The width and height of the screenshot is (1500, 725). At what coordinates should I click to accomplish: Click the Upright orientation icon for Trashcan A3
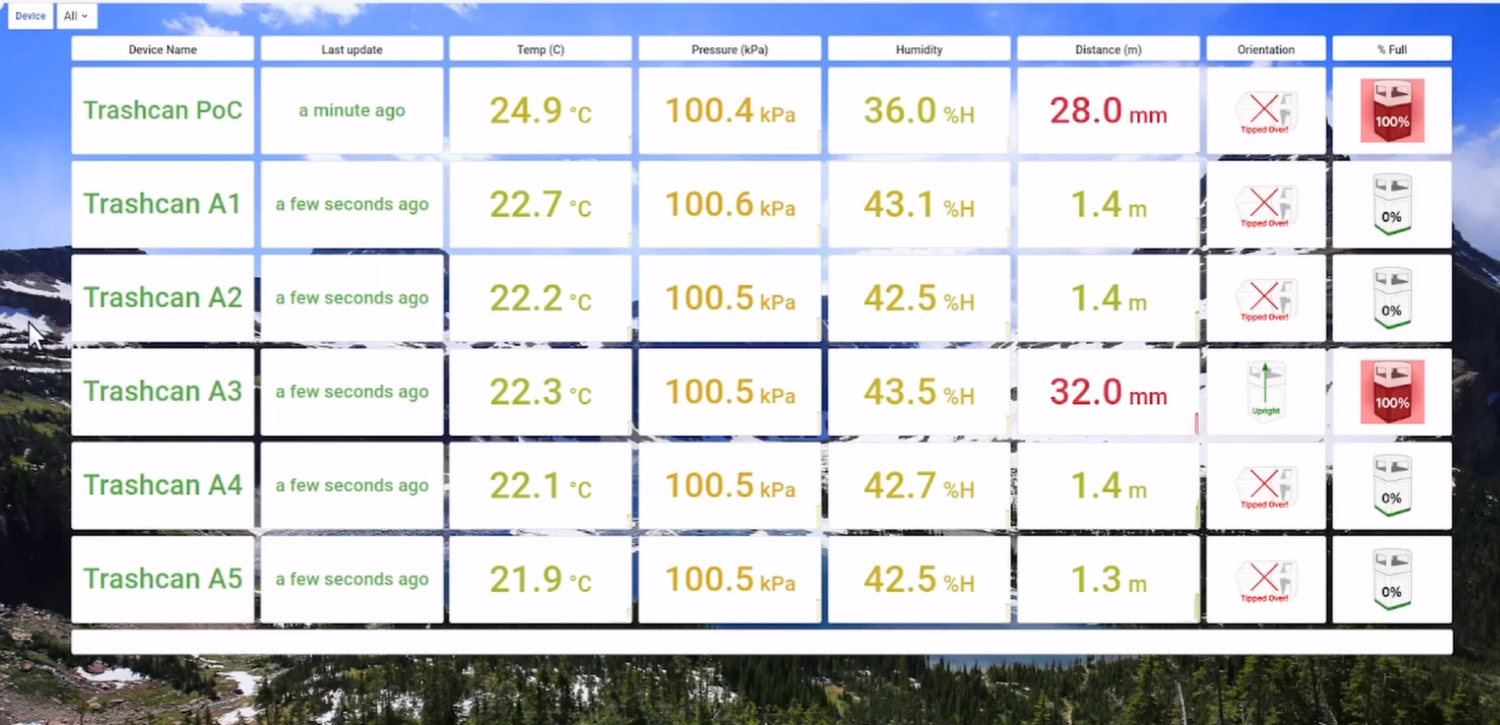pos(1265,392)
